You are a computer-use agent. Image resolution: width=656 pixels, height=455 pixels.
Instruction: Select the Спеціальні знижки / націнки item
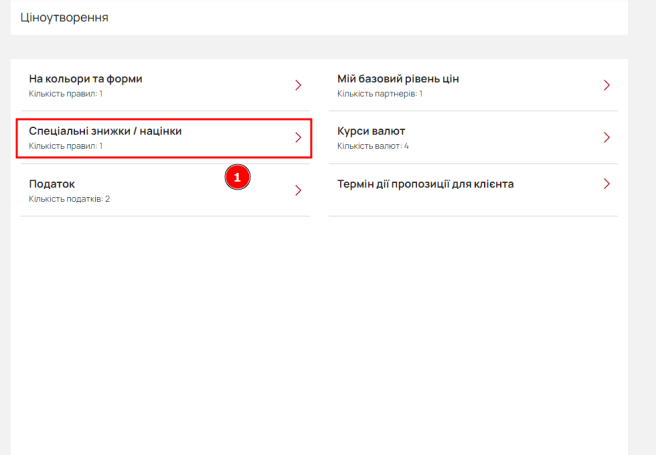coord(164,138)
